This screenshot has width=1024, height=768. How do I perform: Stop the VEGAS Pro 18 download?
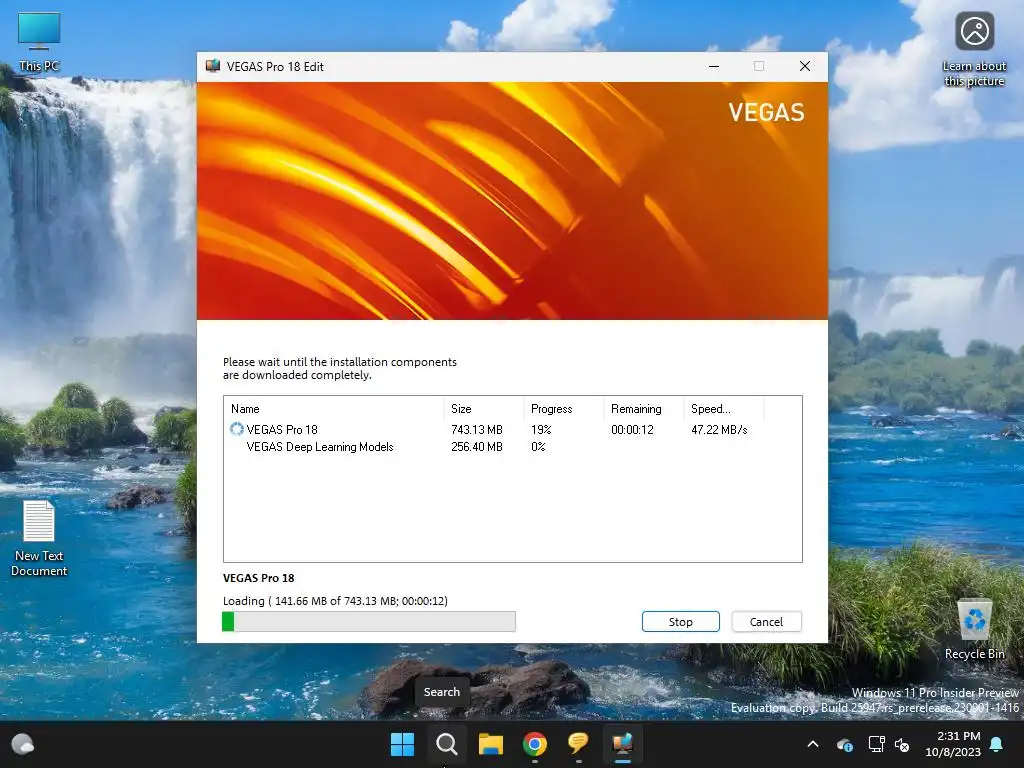(680, 622)
